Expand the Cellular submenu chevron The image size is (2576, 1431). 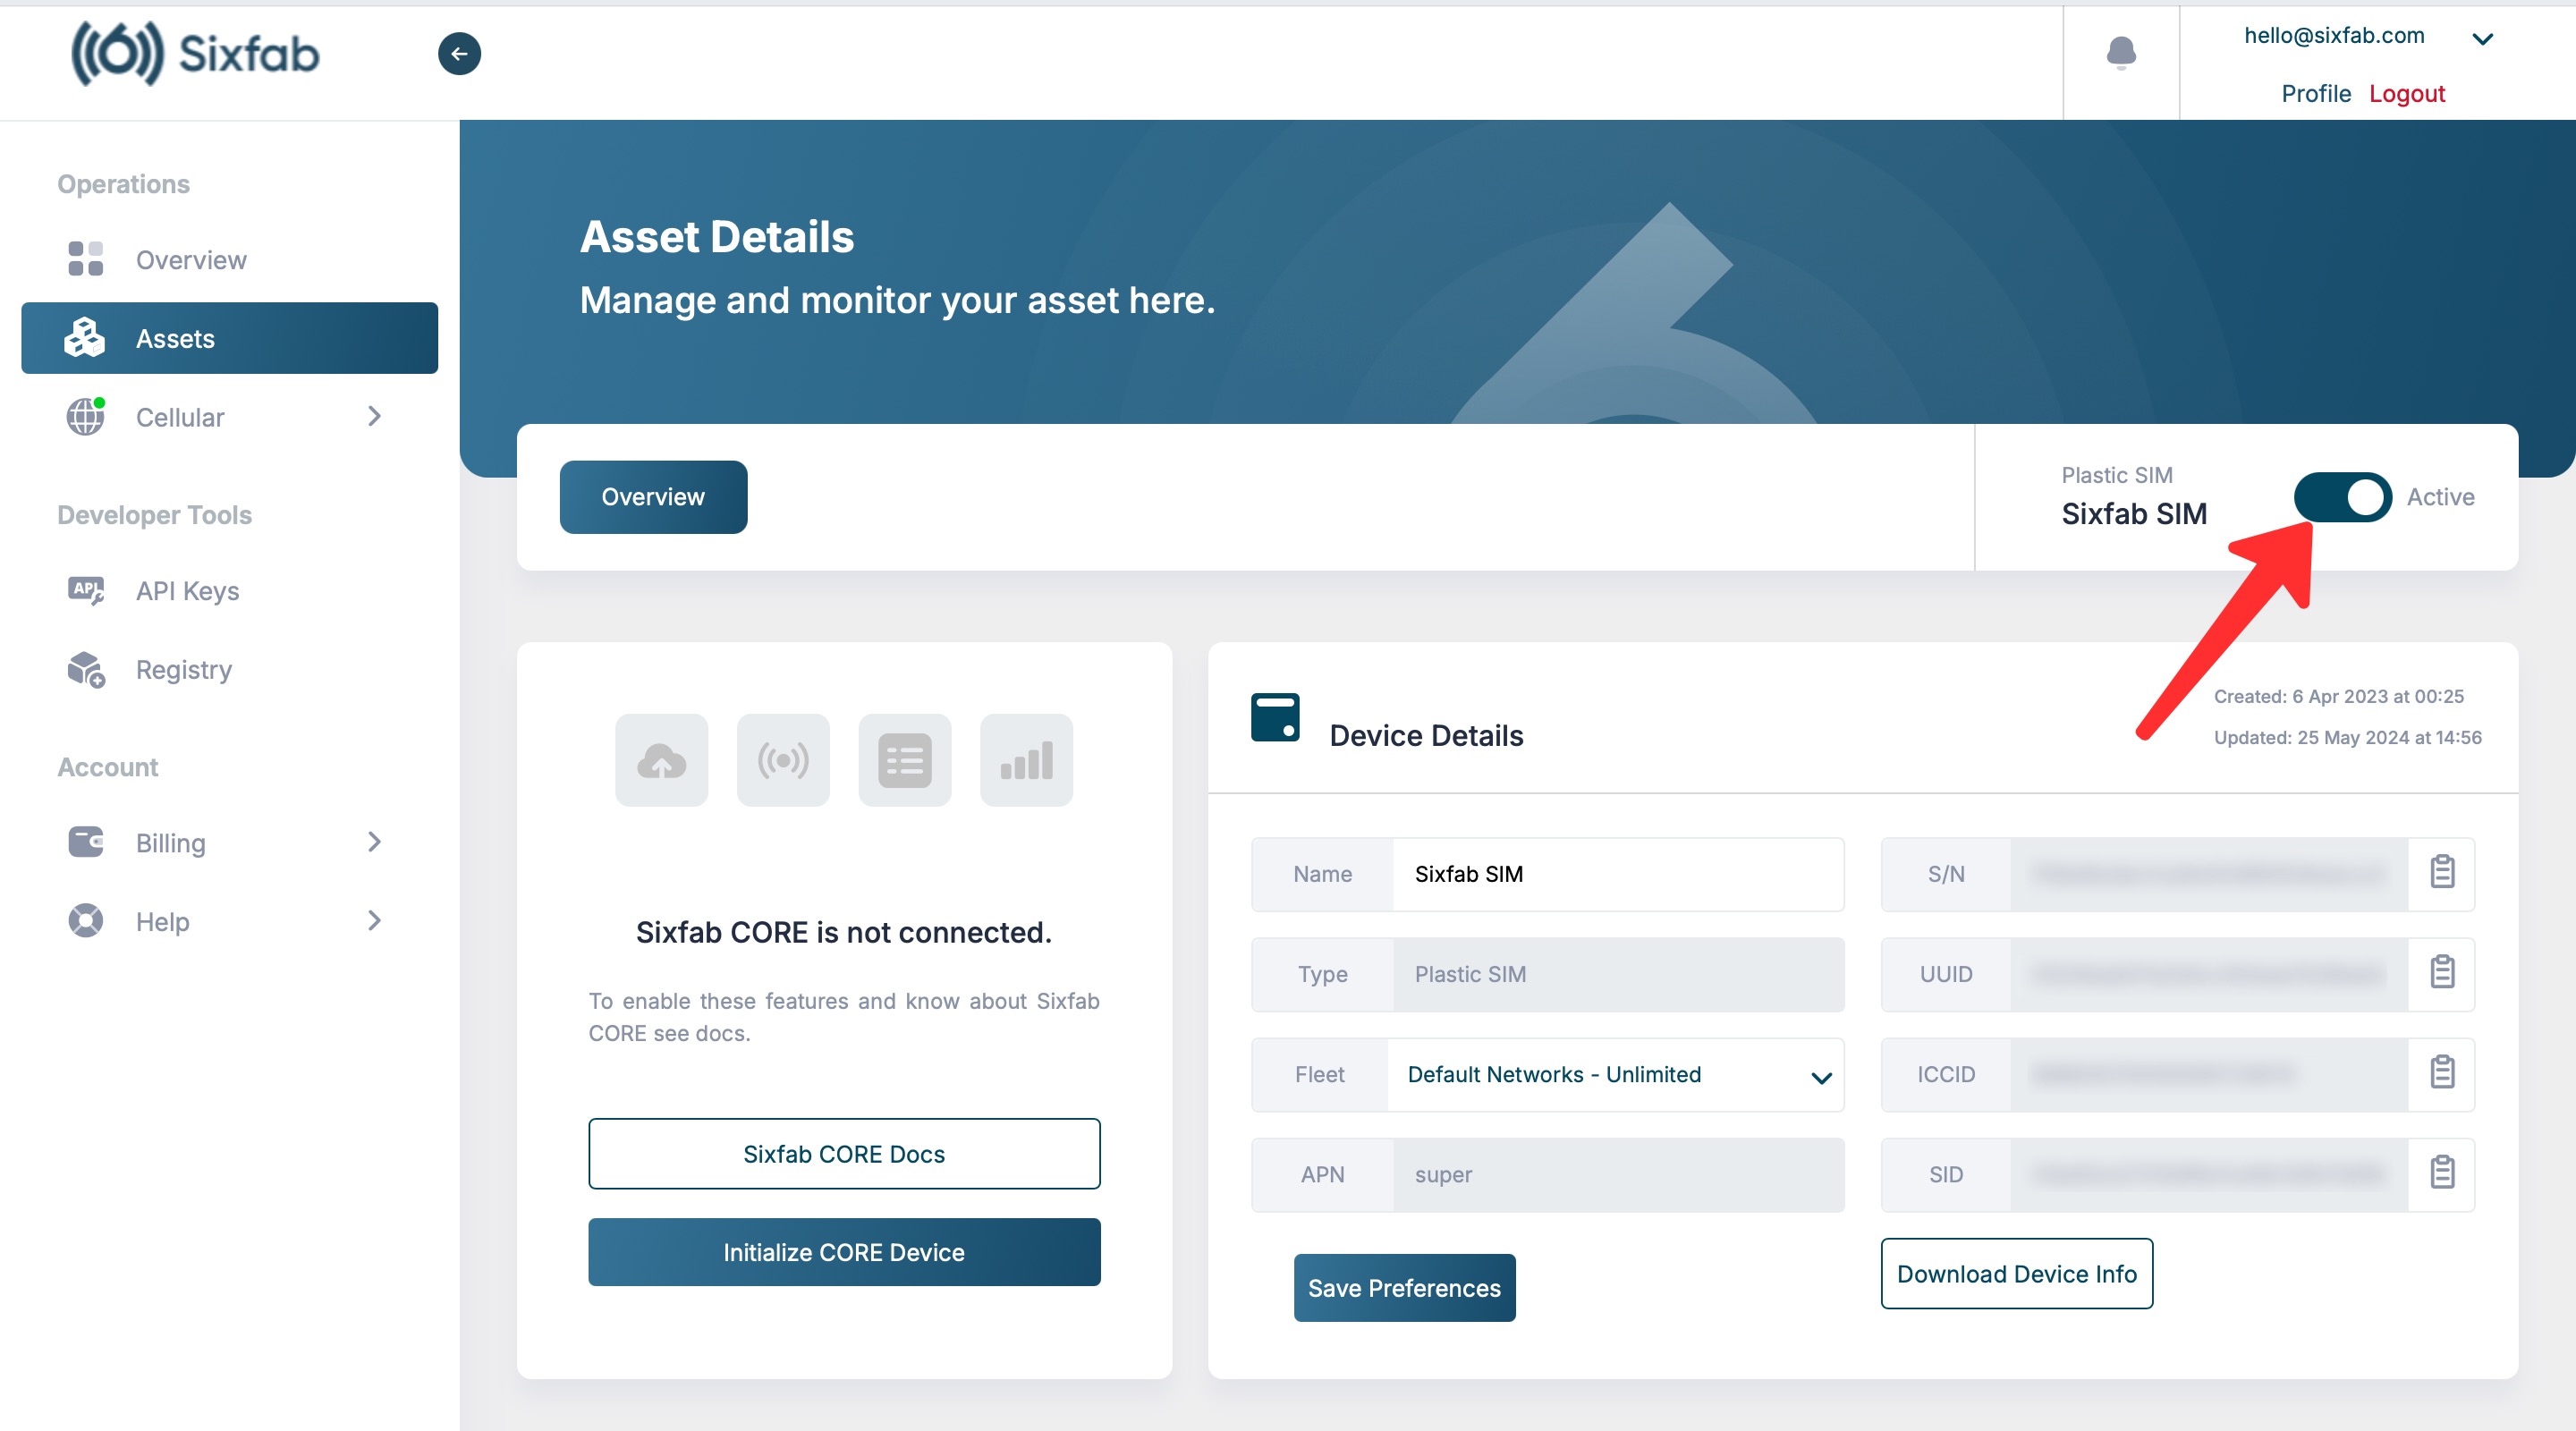coord(375,416)
